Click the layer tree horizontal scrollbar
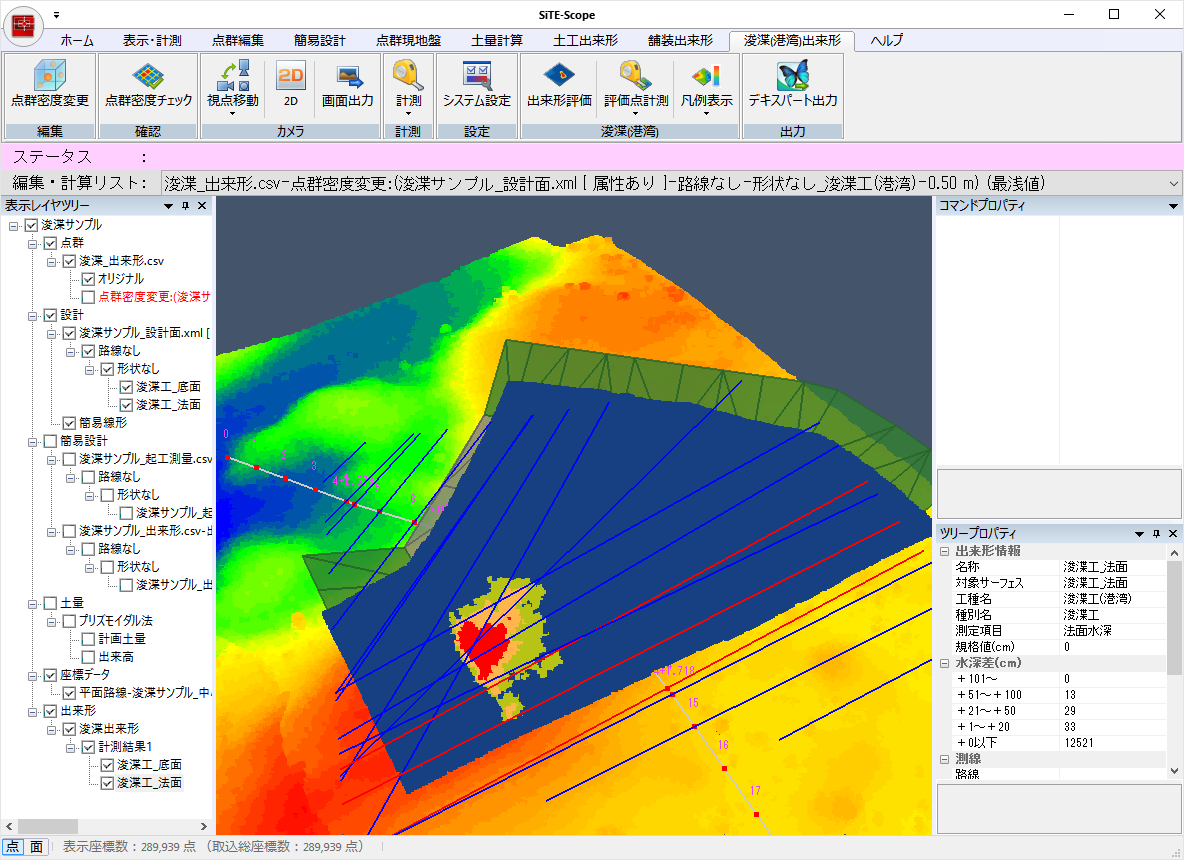The image size is (1184, 860). [x=50, y=826]
